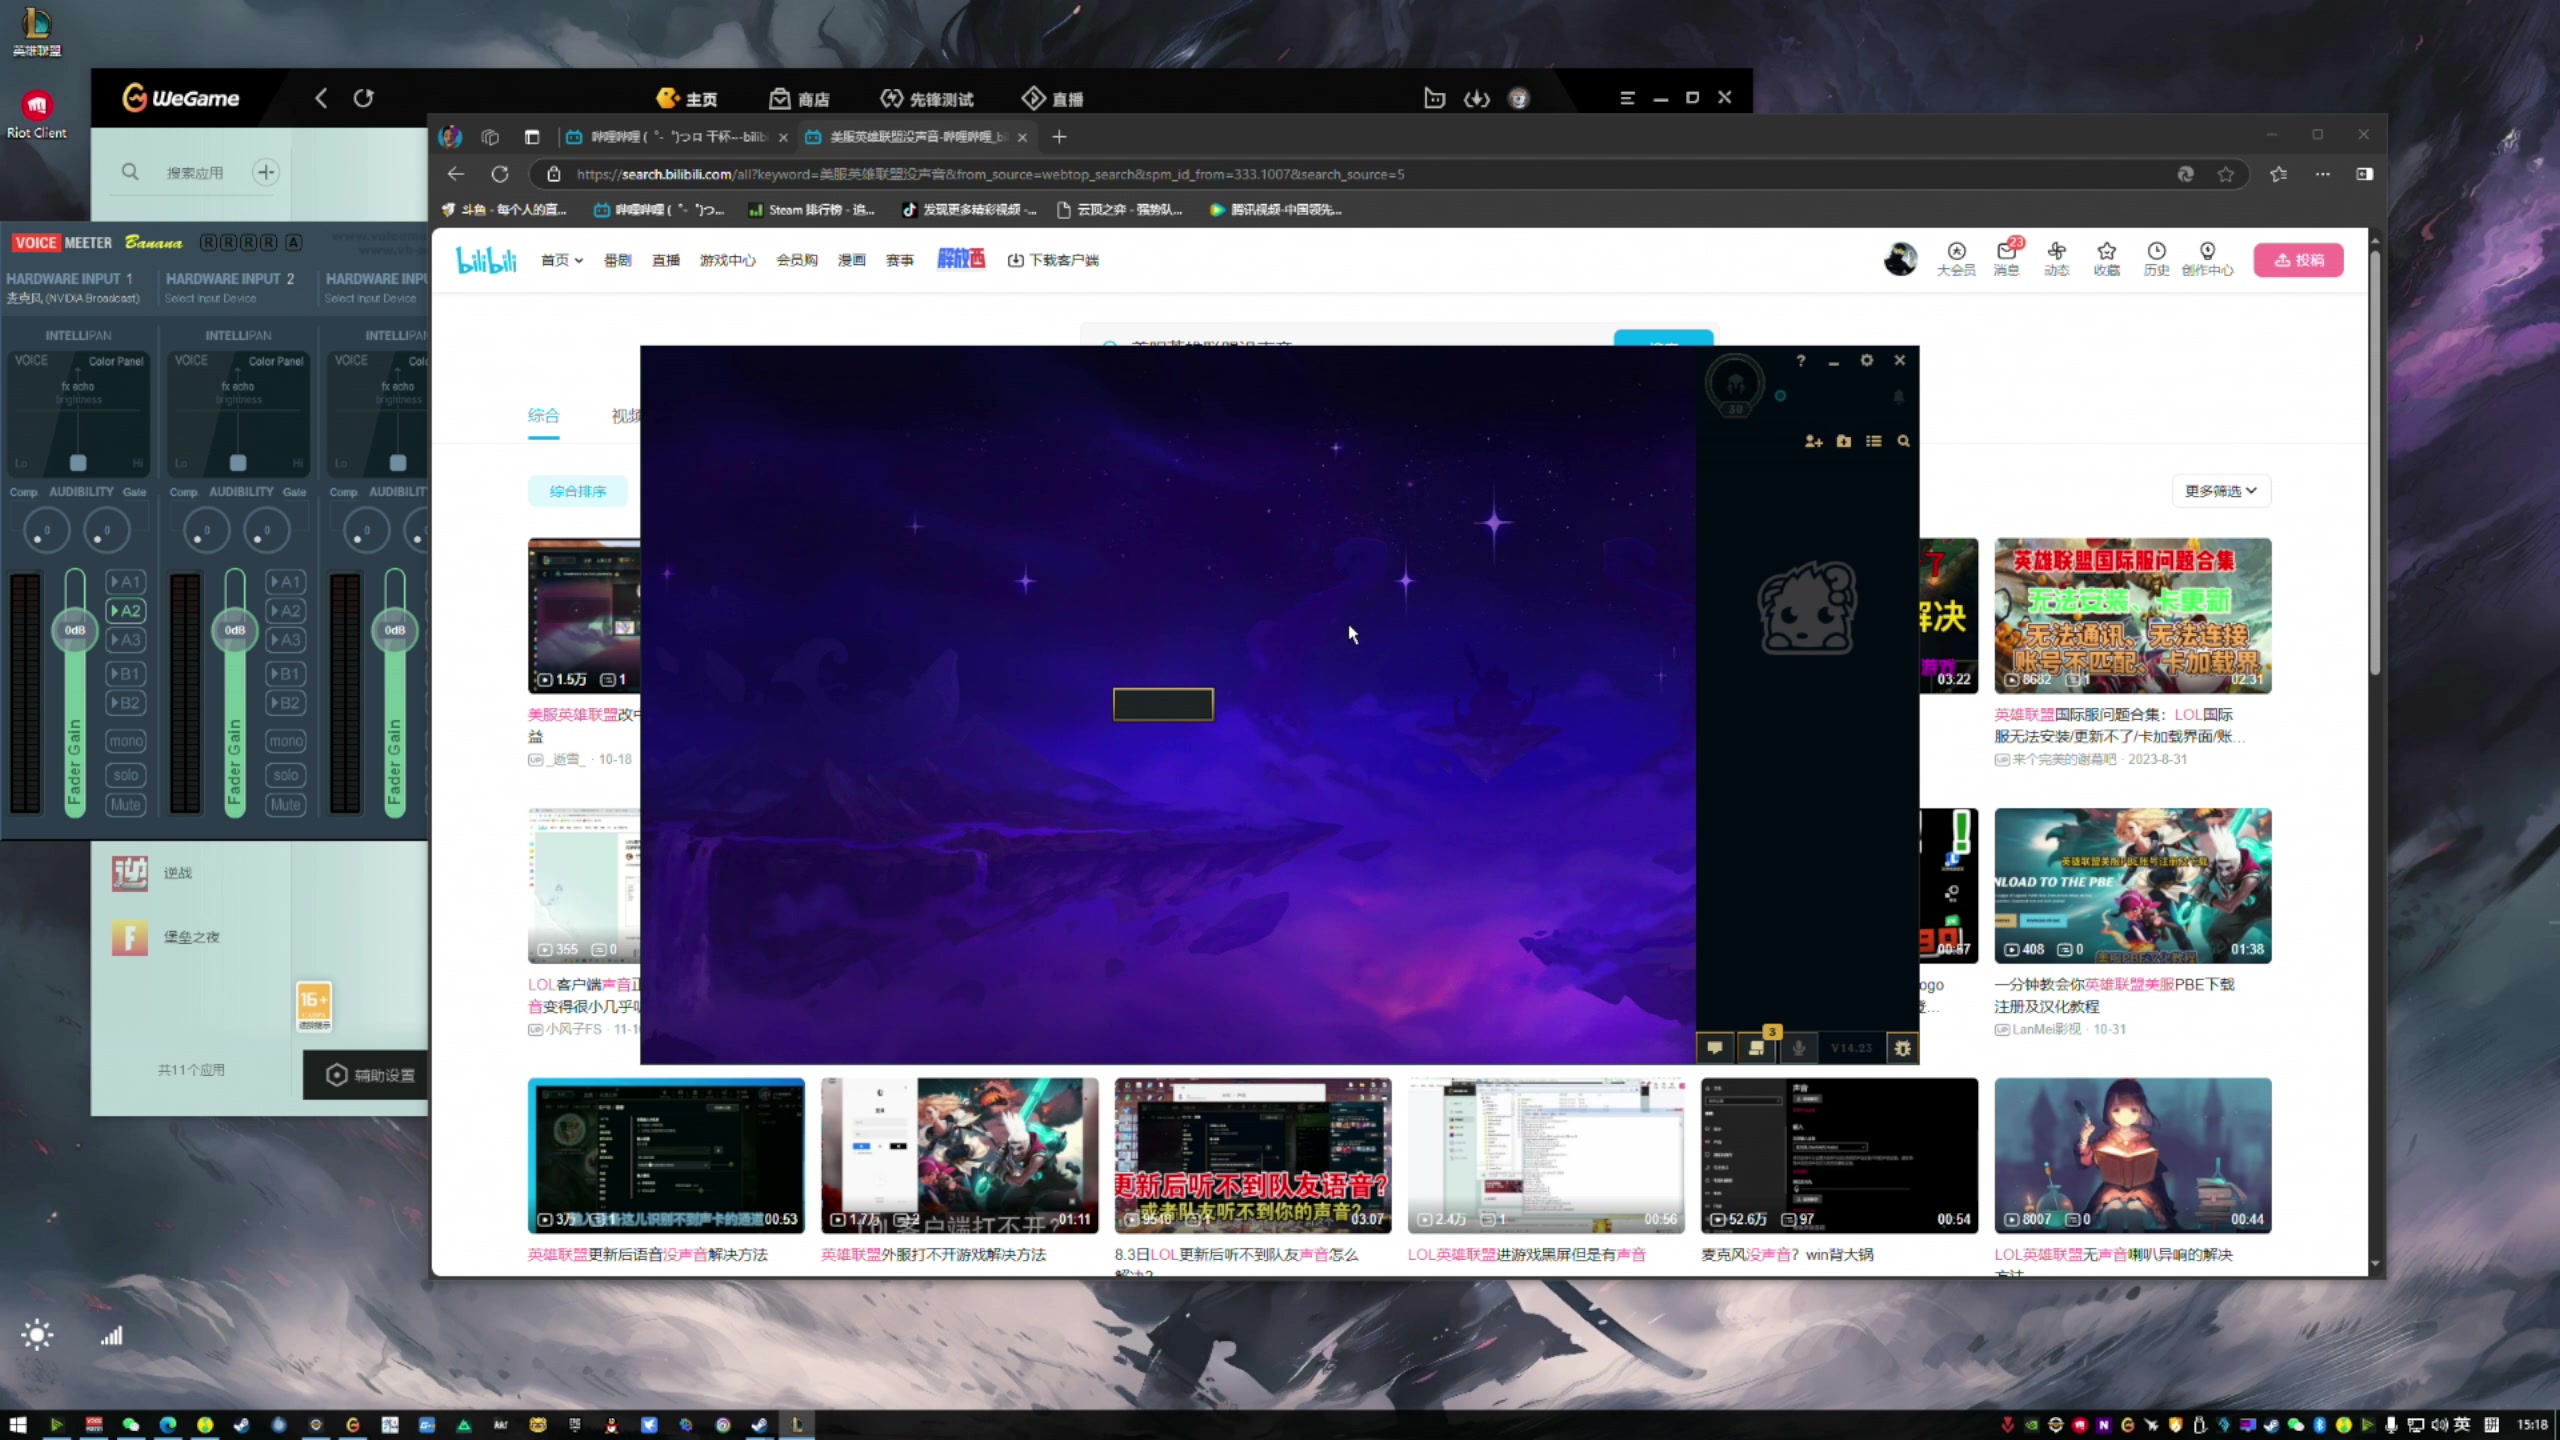Click WeGame 搜索应用 search field

point(195,173)
